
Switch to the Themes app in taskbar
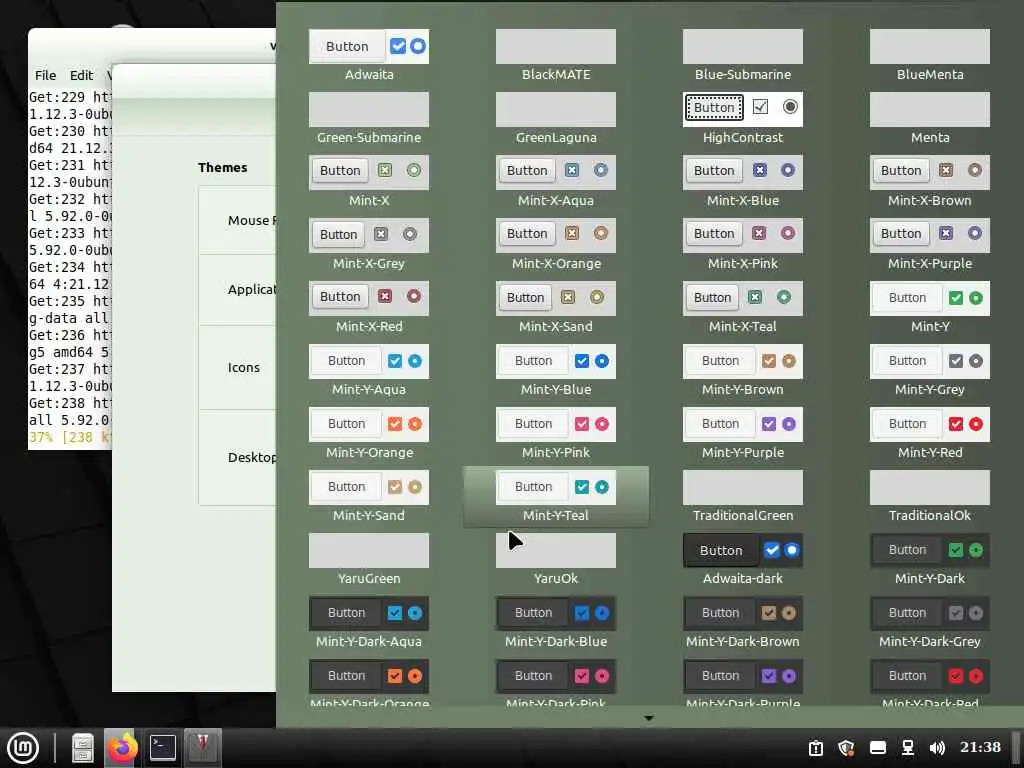[x=202, y=748]
